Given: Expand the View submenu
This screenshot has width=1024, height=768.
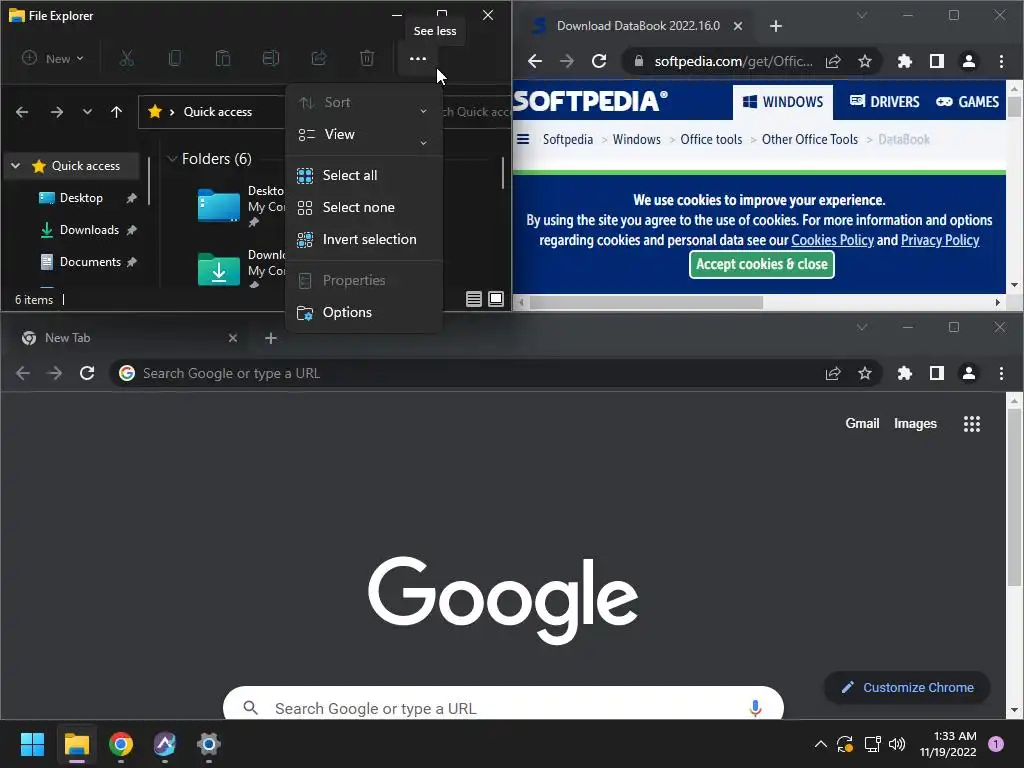Looking at the screenshot, I should click(x=364, y=135).
